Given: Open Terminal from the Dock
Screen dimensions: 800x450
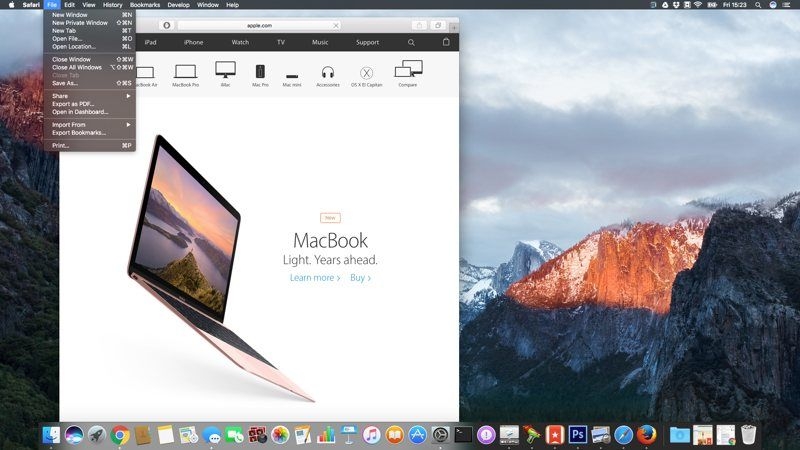Looking at the screenshot, I should 463,435.
